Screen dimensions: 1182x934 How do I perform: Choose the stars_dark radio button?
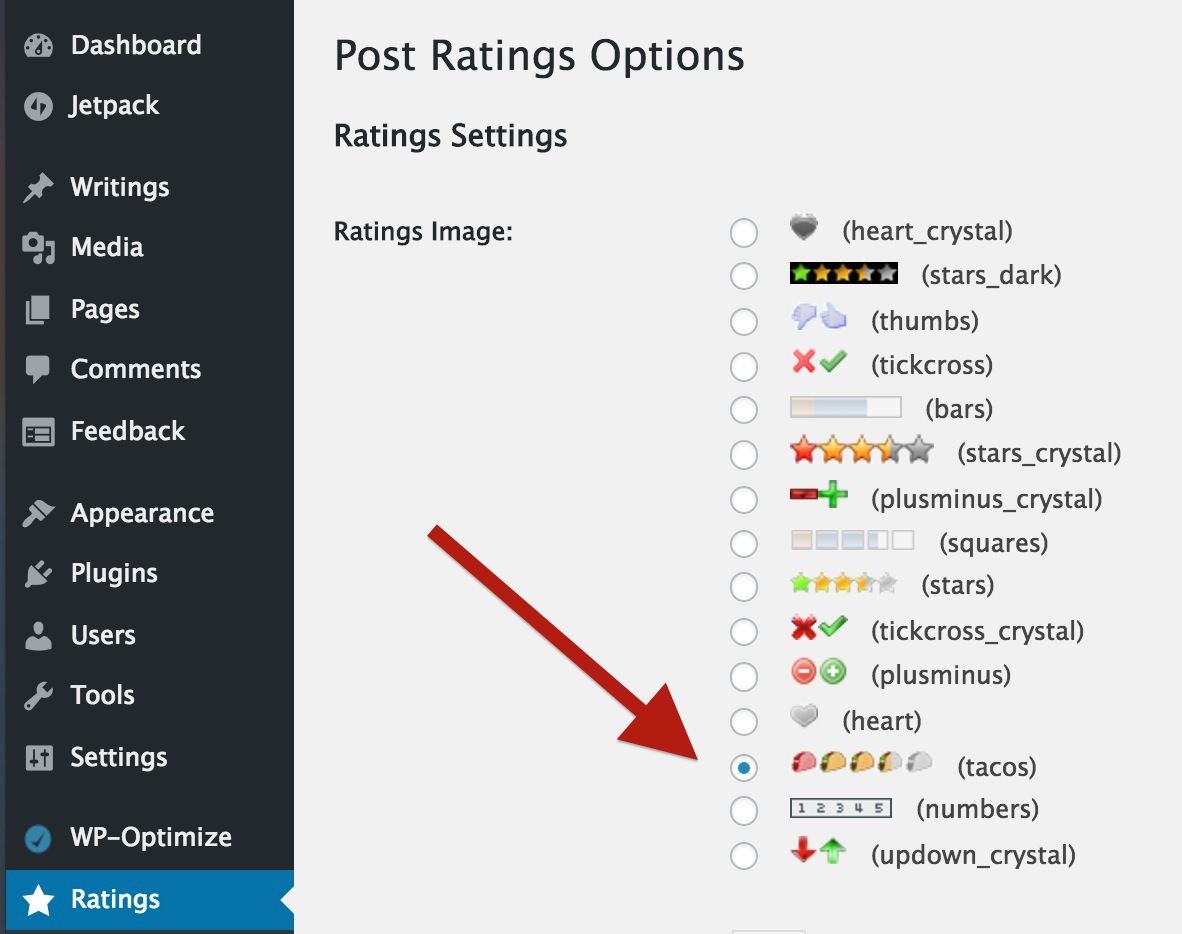744,275
